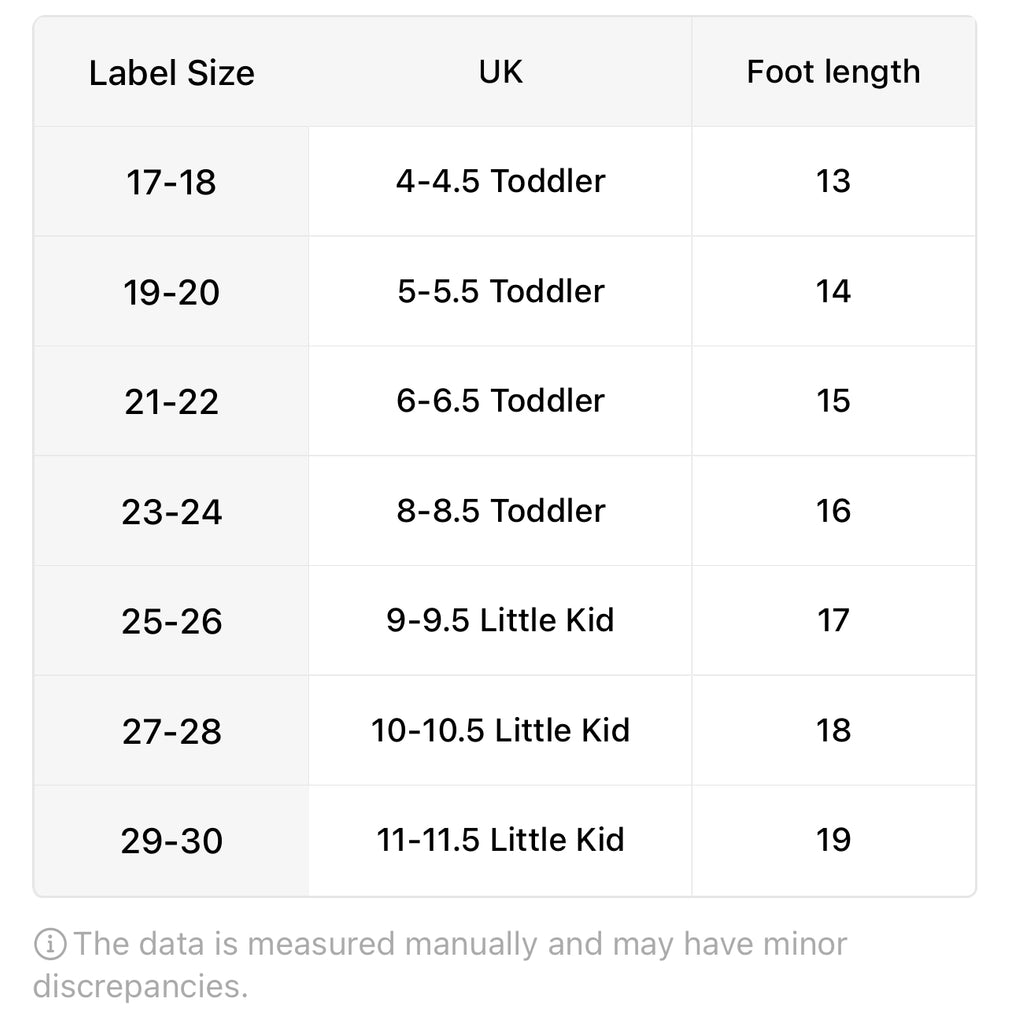Screen dimensions: 1015x1024
Task: Select the 9-9.5 Little Kid size
Action: click(x=500, y=620)
